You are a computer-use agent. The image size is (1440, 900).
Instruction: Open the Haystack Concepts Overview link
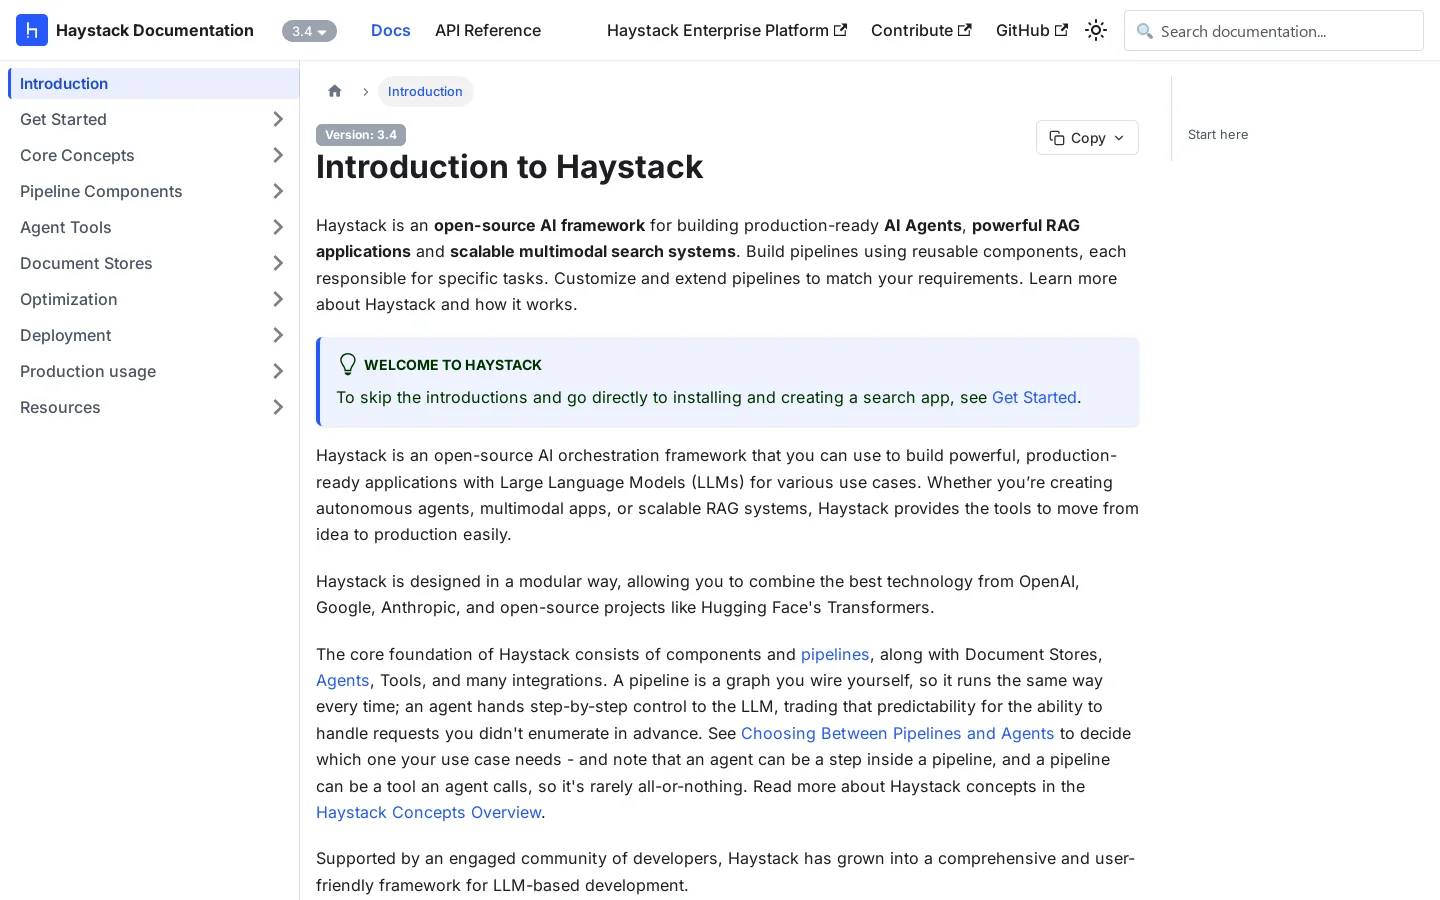pos(429,812)
